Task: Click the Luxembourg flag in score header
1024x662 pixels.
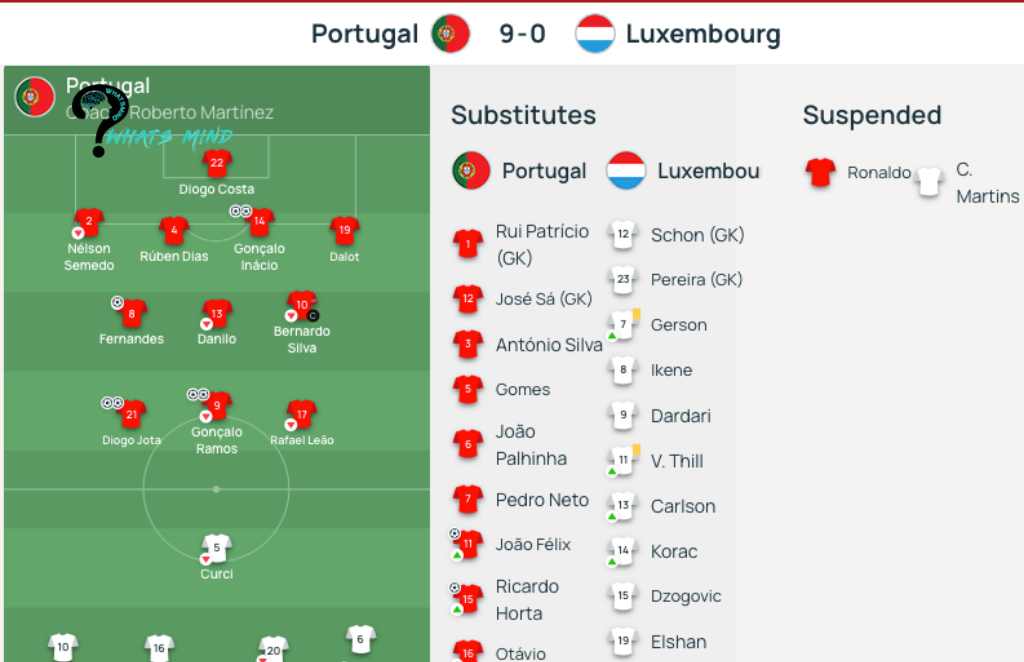Action: [x=595, y=34]
